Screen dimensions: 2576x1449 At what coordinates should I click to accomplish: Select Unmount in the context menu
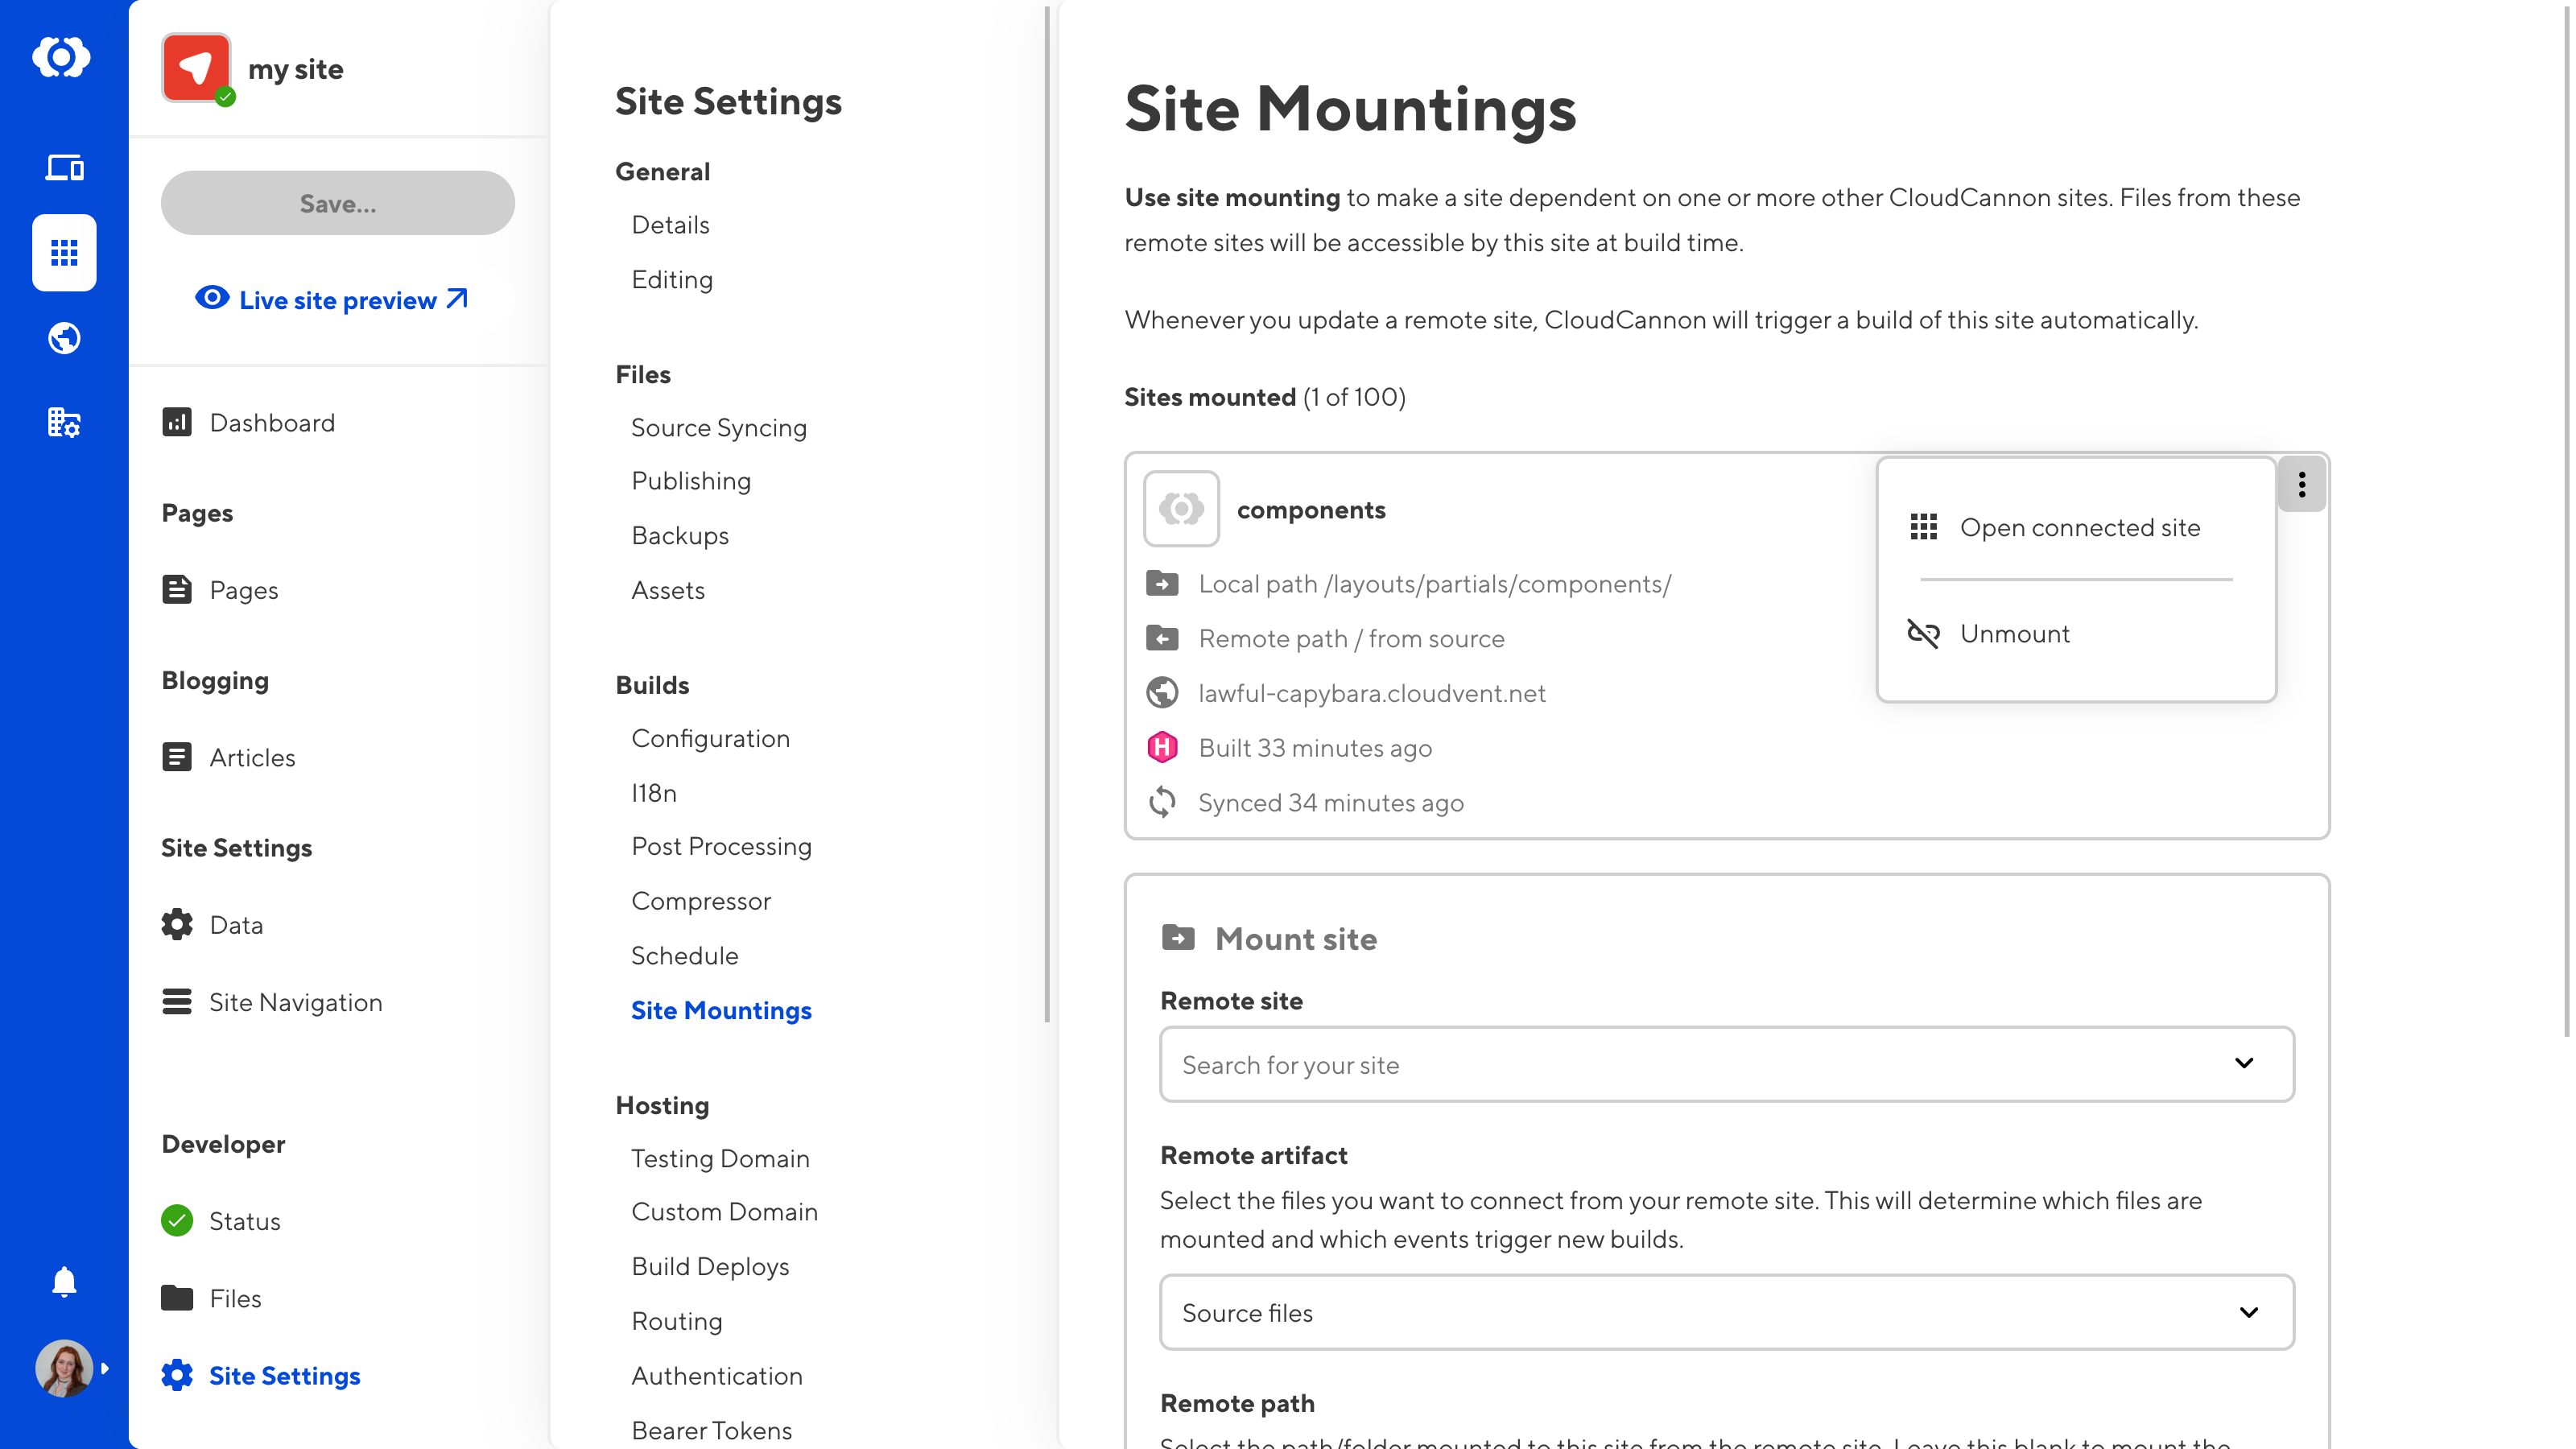pos(2014,634)
